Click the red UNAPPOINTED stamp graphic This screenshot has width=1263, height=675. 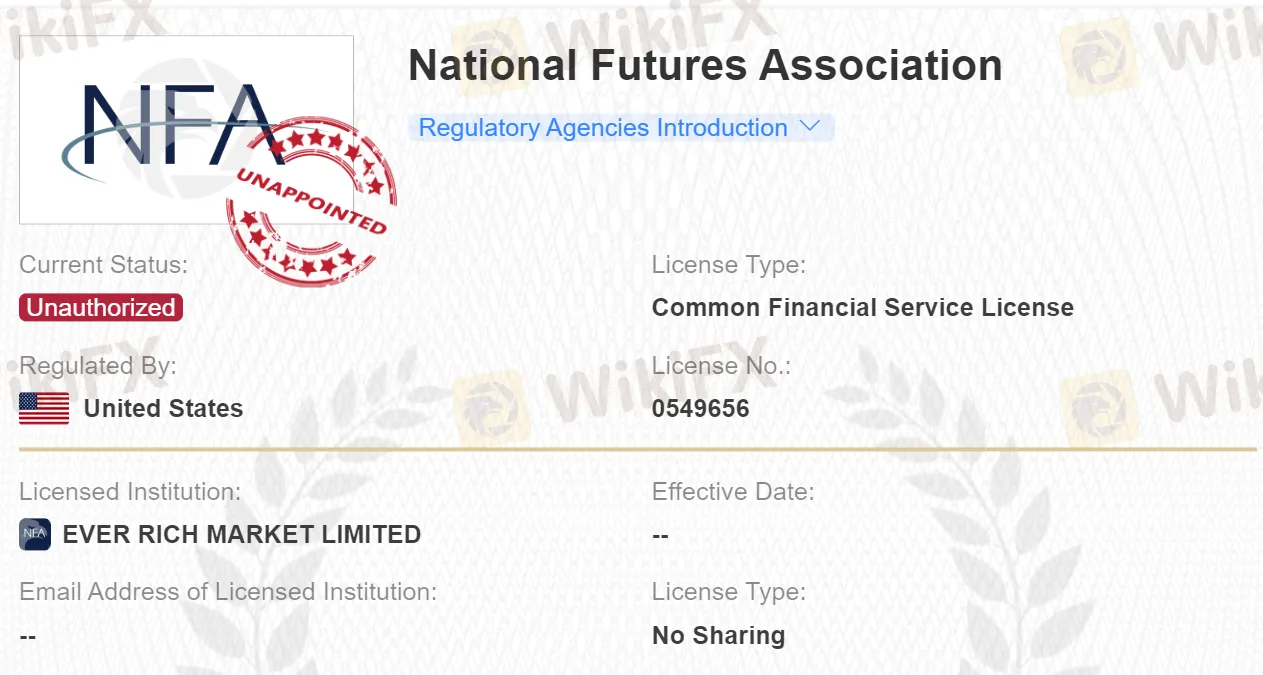pos(310,200)
